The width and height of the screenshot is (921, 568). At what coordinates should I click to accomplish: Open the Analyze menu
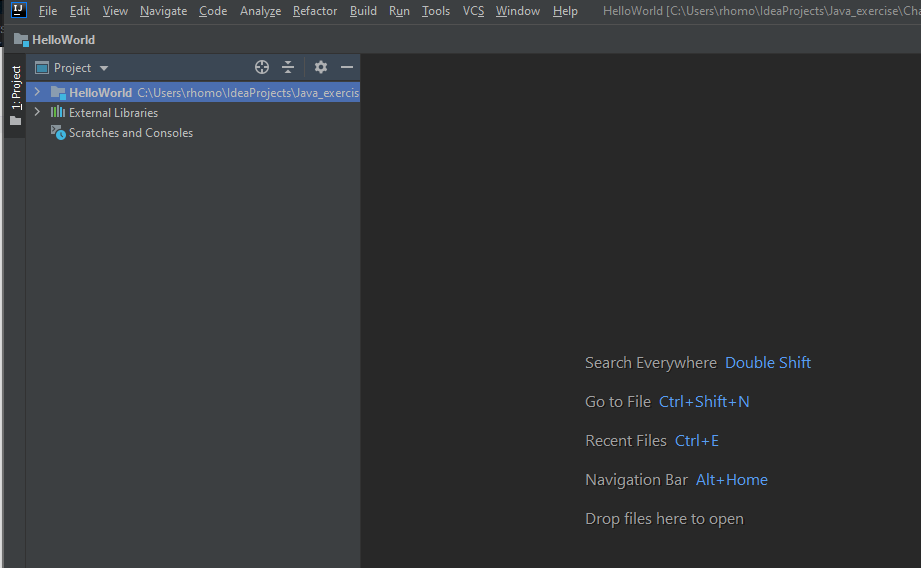pyautogui.click(x=260, y=11)
